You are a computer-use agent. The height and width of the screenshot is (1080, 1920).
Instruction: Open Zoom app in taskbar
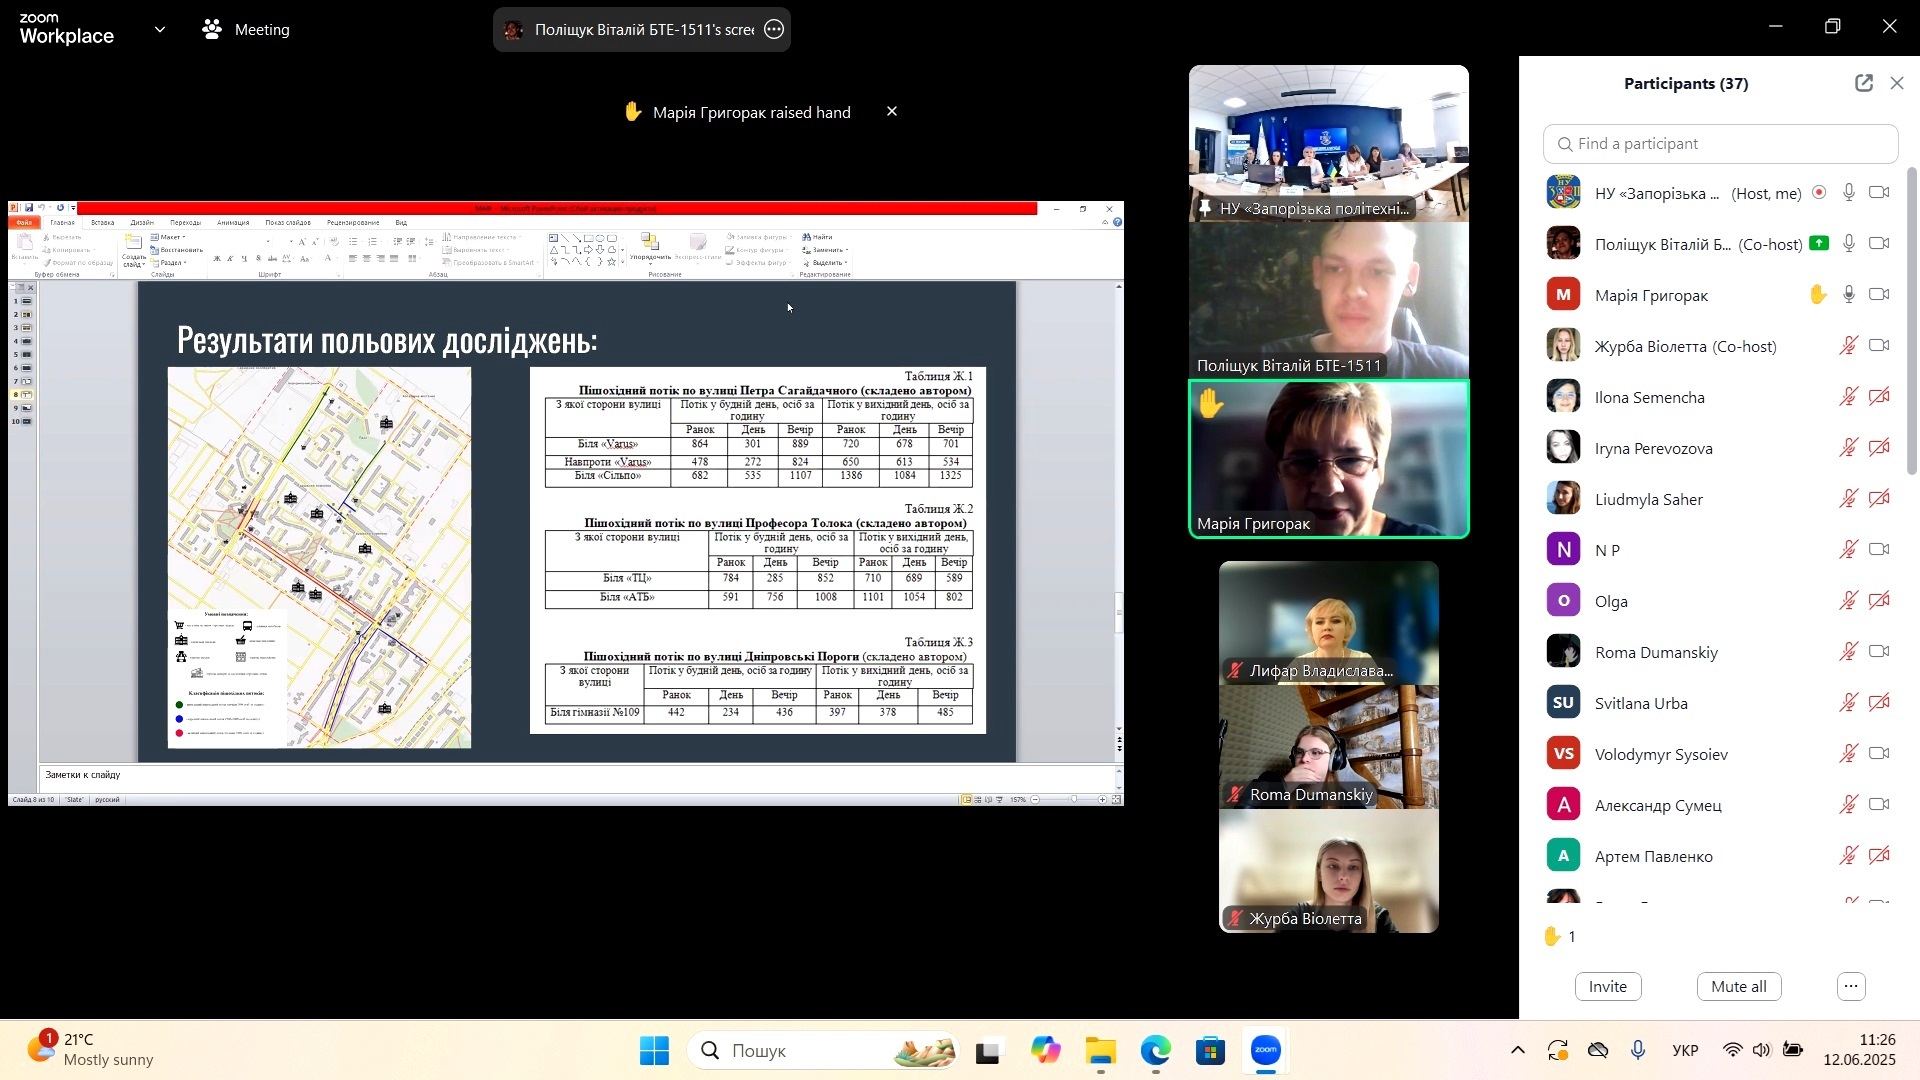point(1266,1051)
